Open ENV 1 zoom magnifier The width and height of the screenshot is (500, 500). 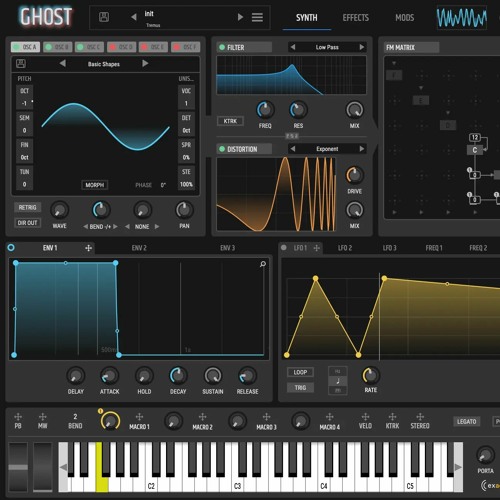pyautogui.click(x=263, y=264)
